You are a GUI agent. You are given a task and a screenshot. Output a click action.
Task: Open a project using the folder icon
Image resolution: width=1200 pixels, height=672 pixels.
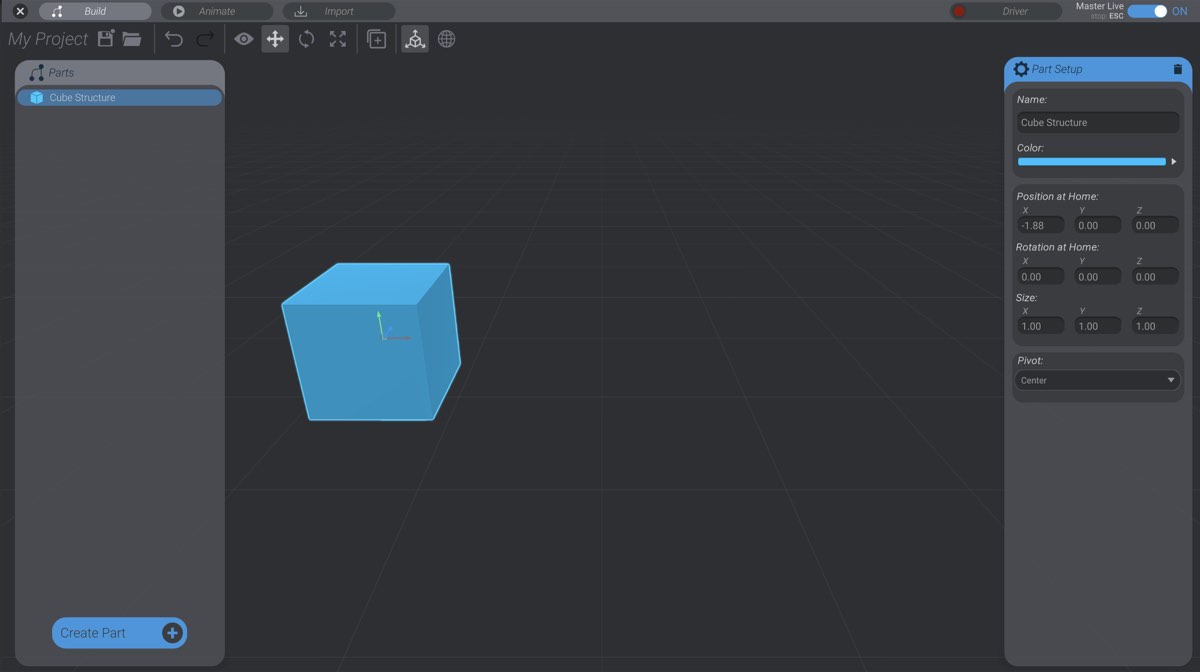(131, 38)
